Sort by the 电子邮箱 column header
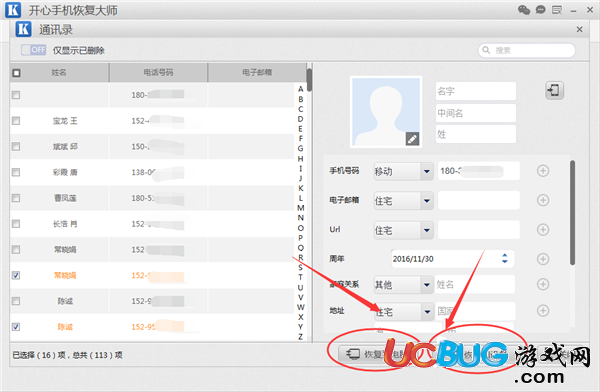The height and width of the screenshot is (392, 600). coord(257,72)
